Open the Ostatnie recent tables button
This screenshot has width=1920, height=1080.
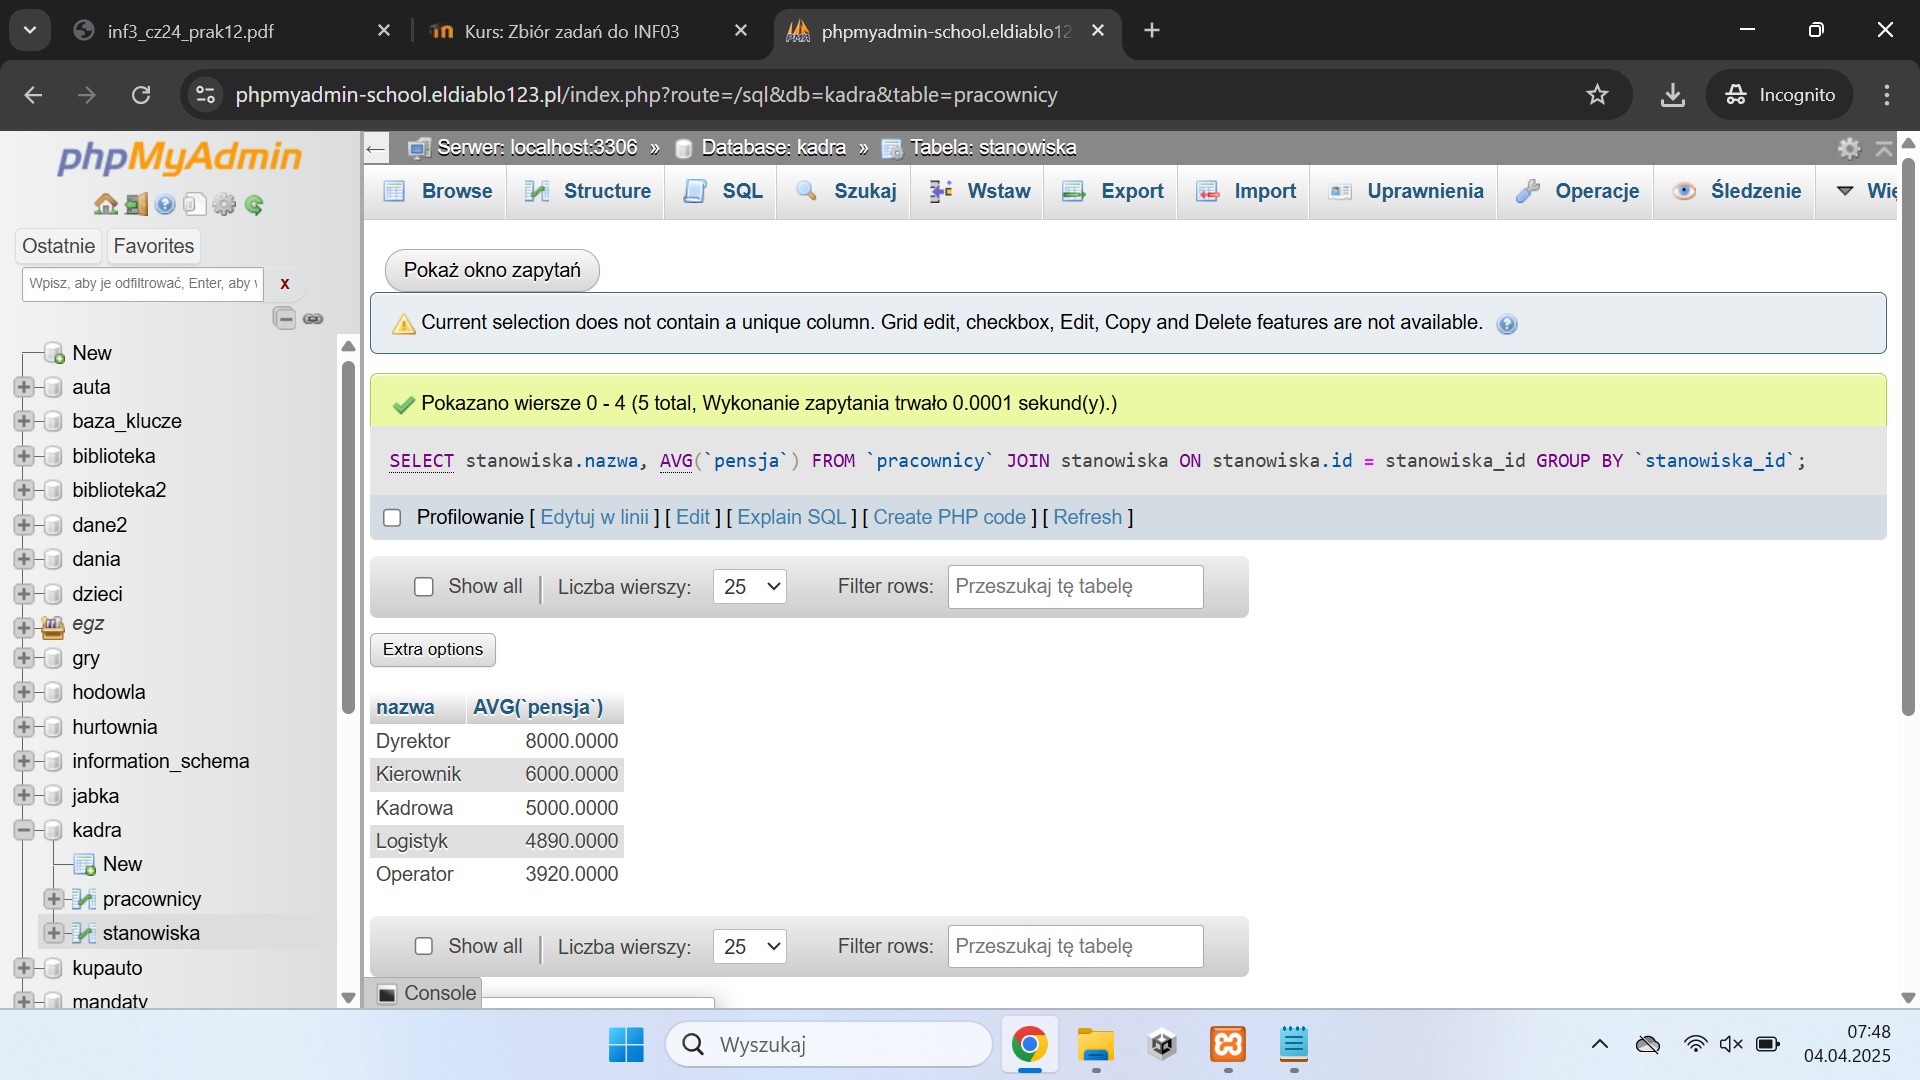pyautogui.click(x=59, y=246)
